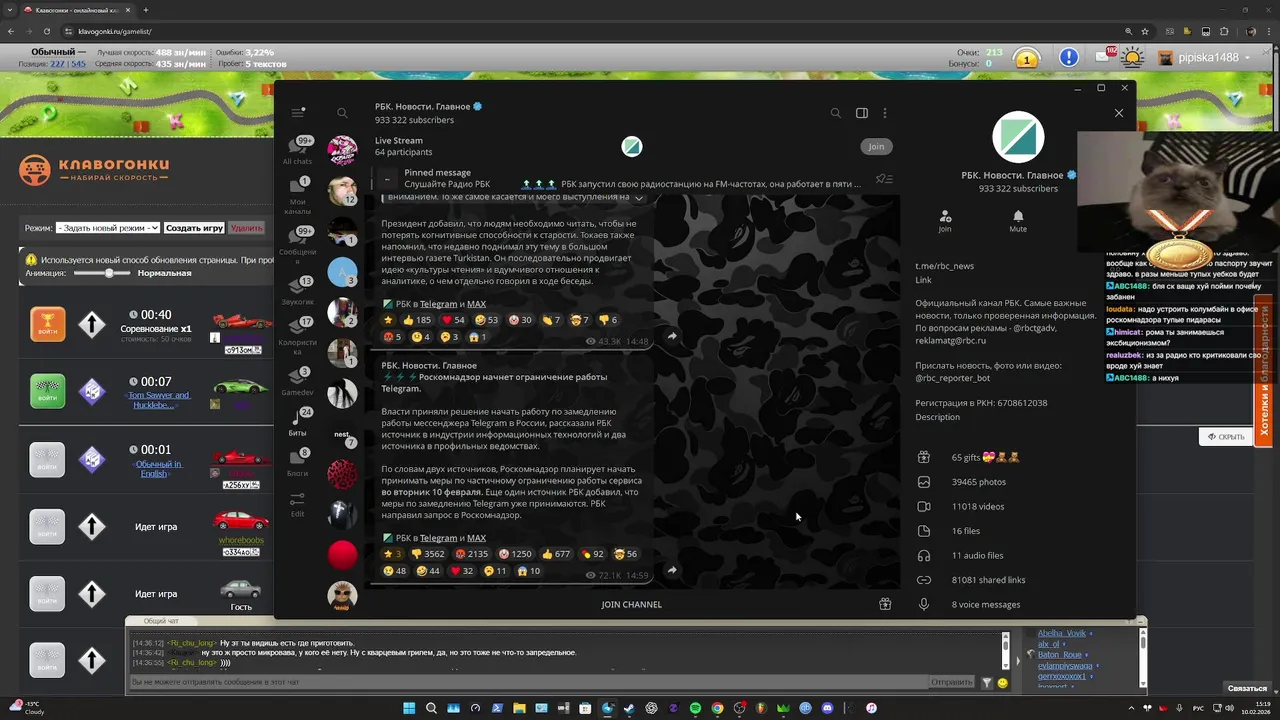Expand the collapsed quote chevron
This screenshot has width=1280, height=720.
pyautogui.click(x=639, y=198)
